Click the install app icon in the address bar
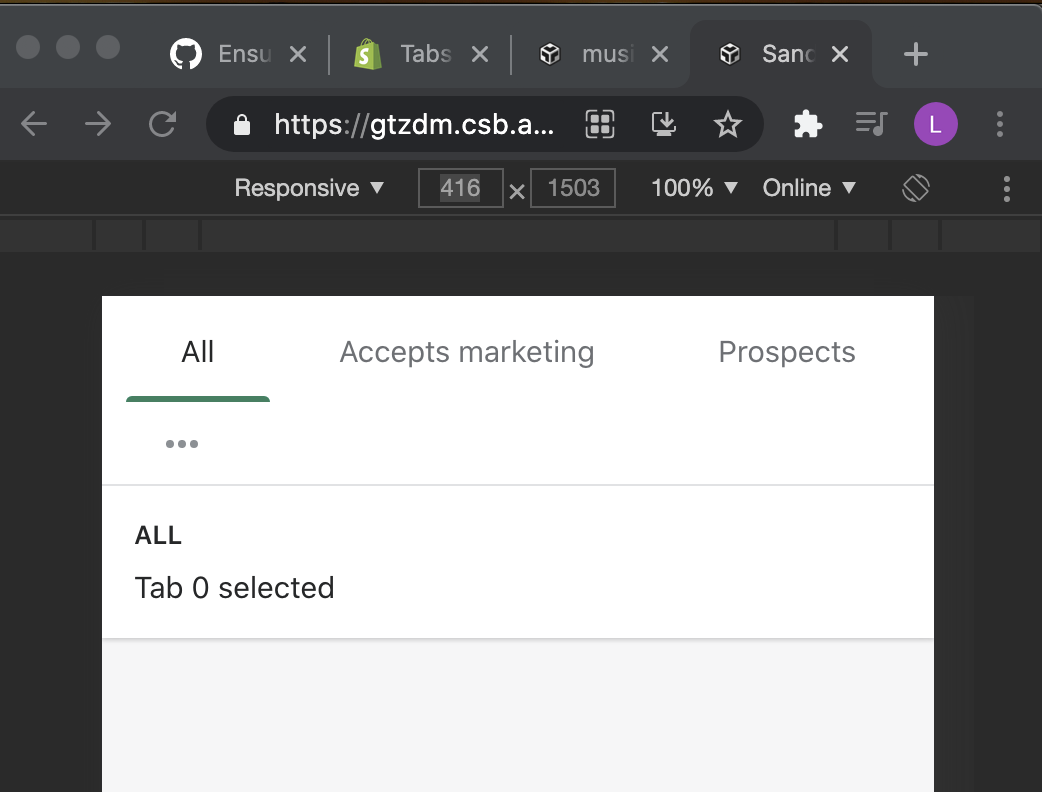This screenshot has height=792, width=1042. [664, 124]
